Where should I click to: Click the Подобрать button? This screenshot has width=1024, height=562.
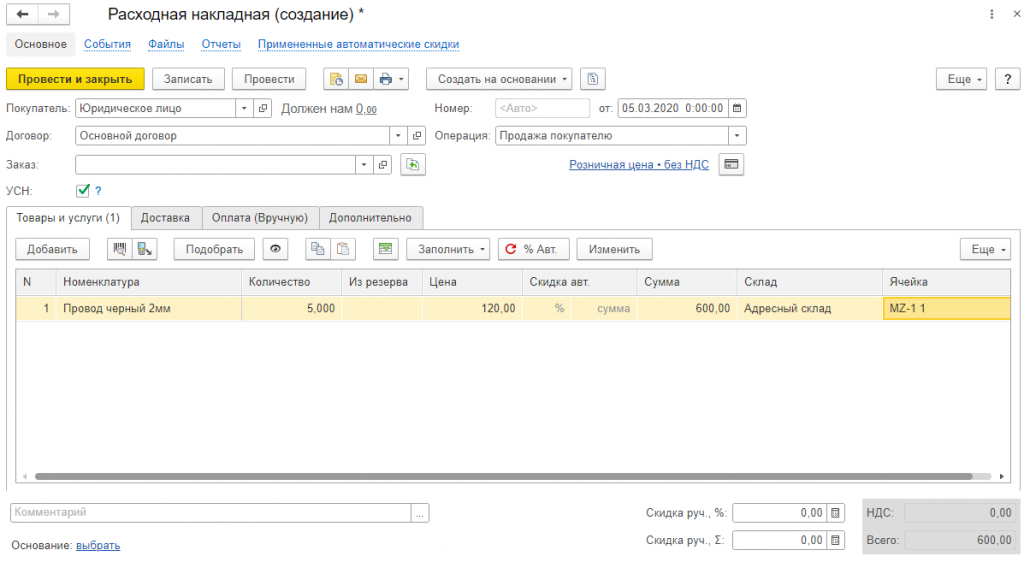214,249
